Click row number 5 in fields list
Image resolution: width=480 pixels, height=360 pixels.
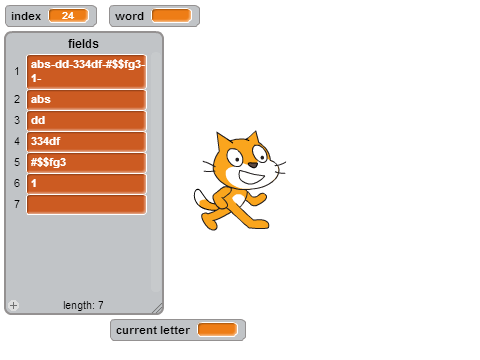17,162
